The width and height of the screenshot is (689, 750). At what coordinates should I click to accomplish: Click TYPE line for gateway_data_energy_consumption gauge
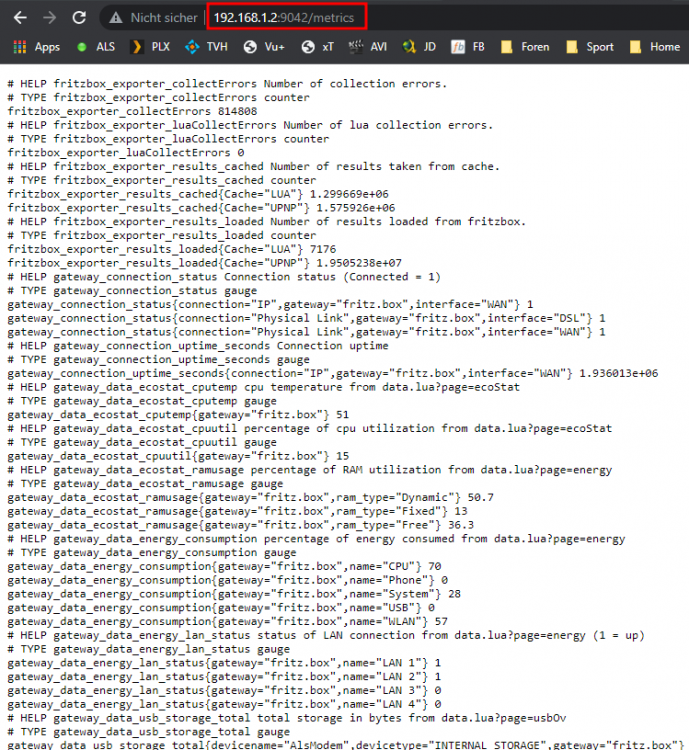[x=152, y=553]
